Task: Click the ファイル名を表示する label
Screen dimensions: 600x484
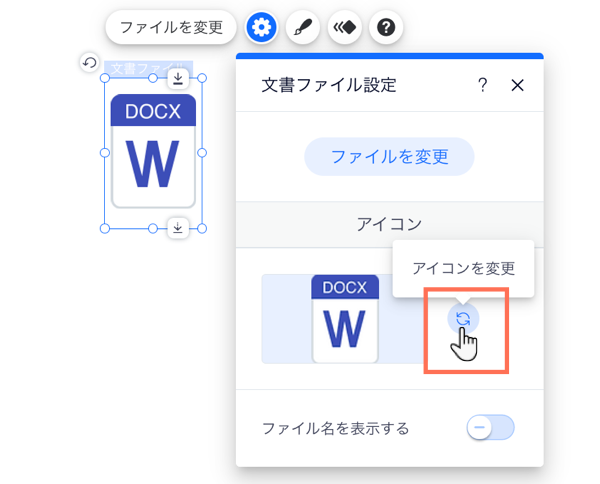Action: 336,429
